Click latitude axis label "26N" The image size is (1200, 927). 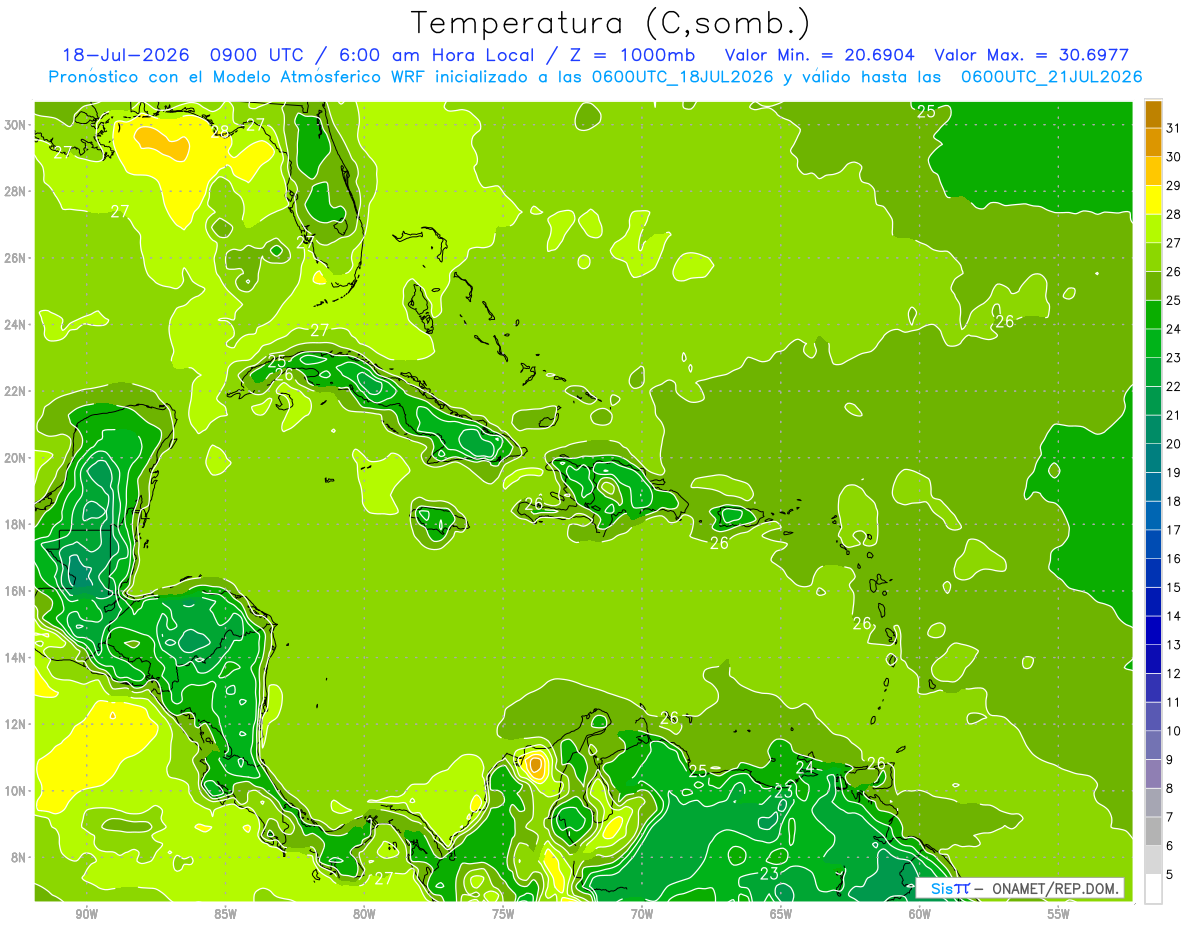17,258
